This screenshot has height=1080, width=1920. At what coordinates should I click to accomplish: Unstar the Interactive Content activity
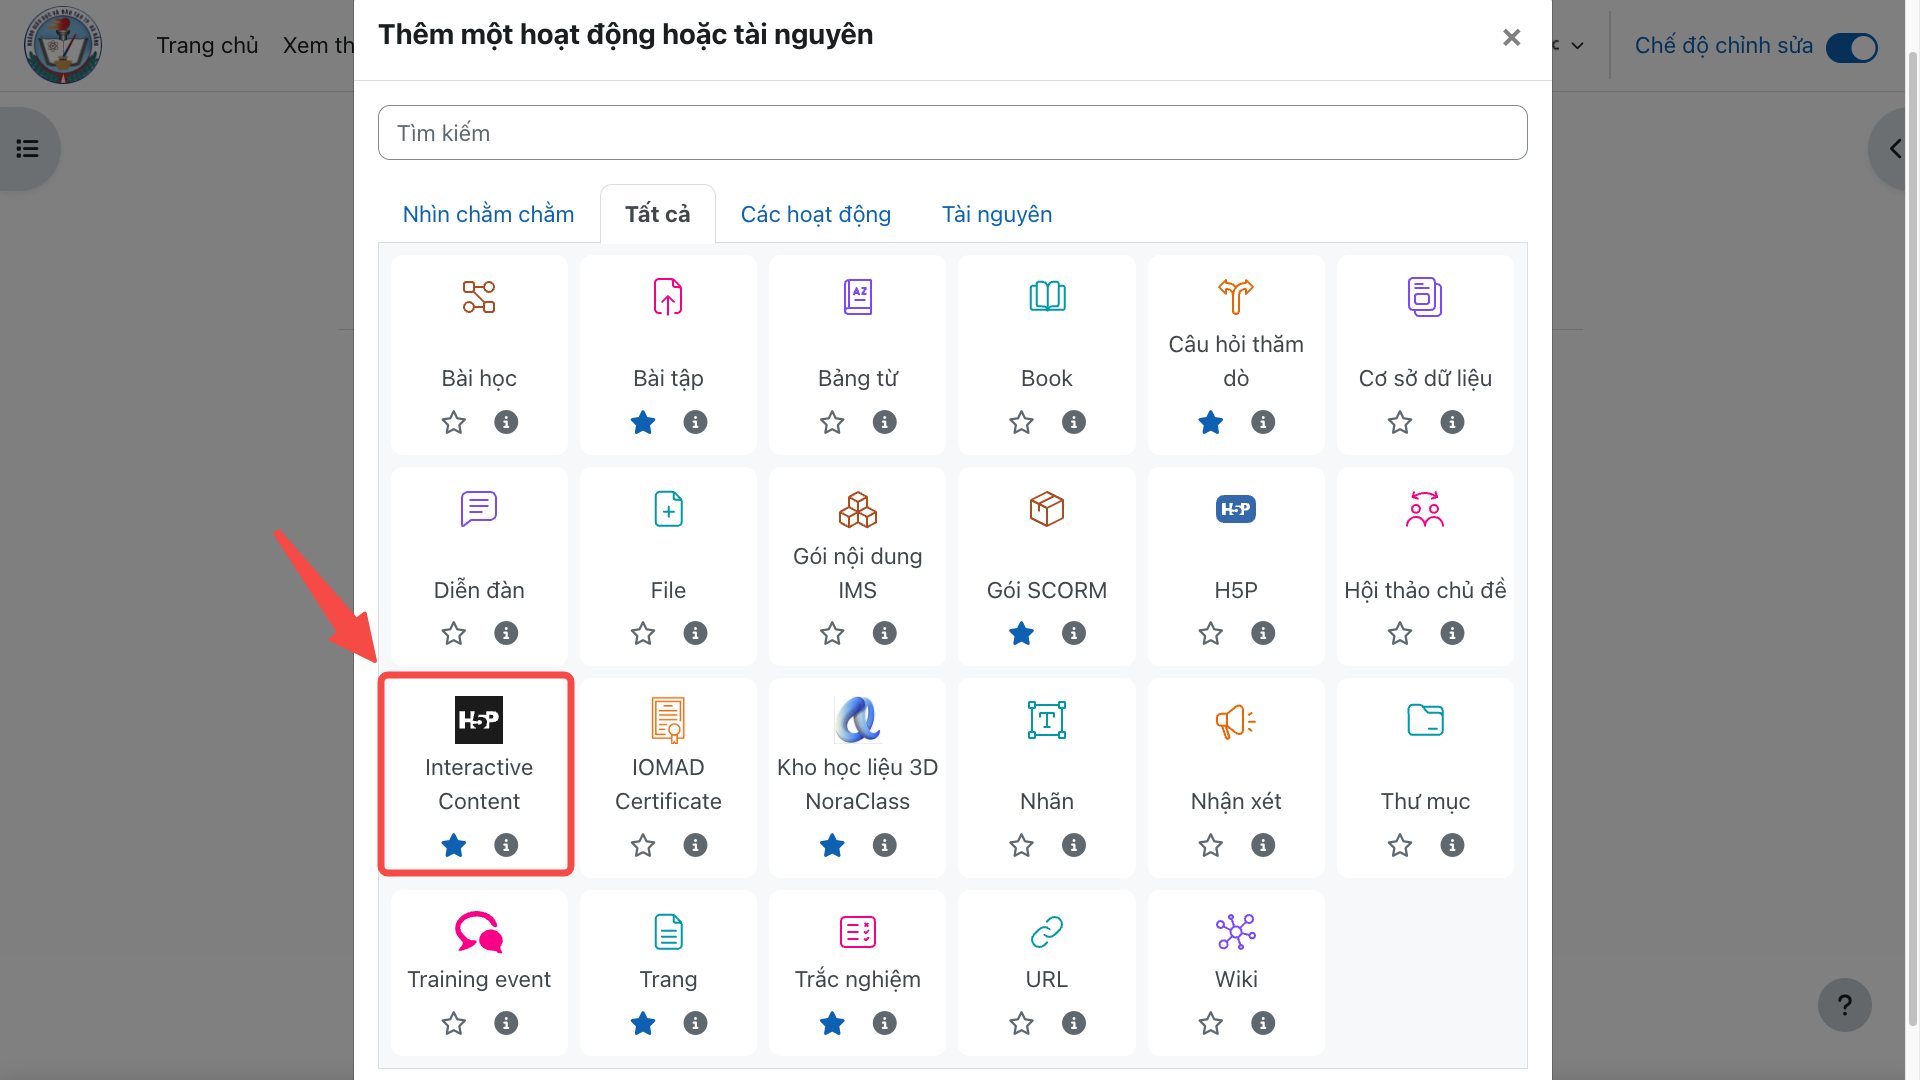454,845
